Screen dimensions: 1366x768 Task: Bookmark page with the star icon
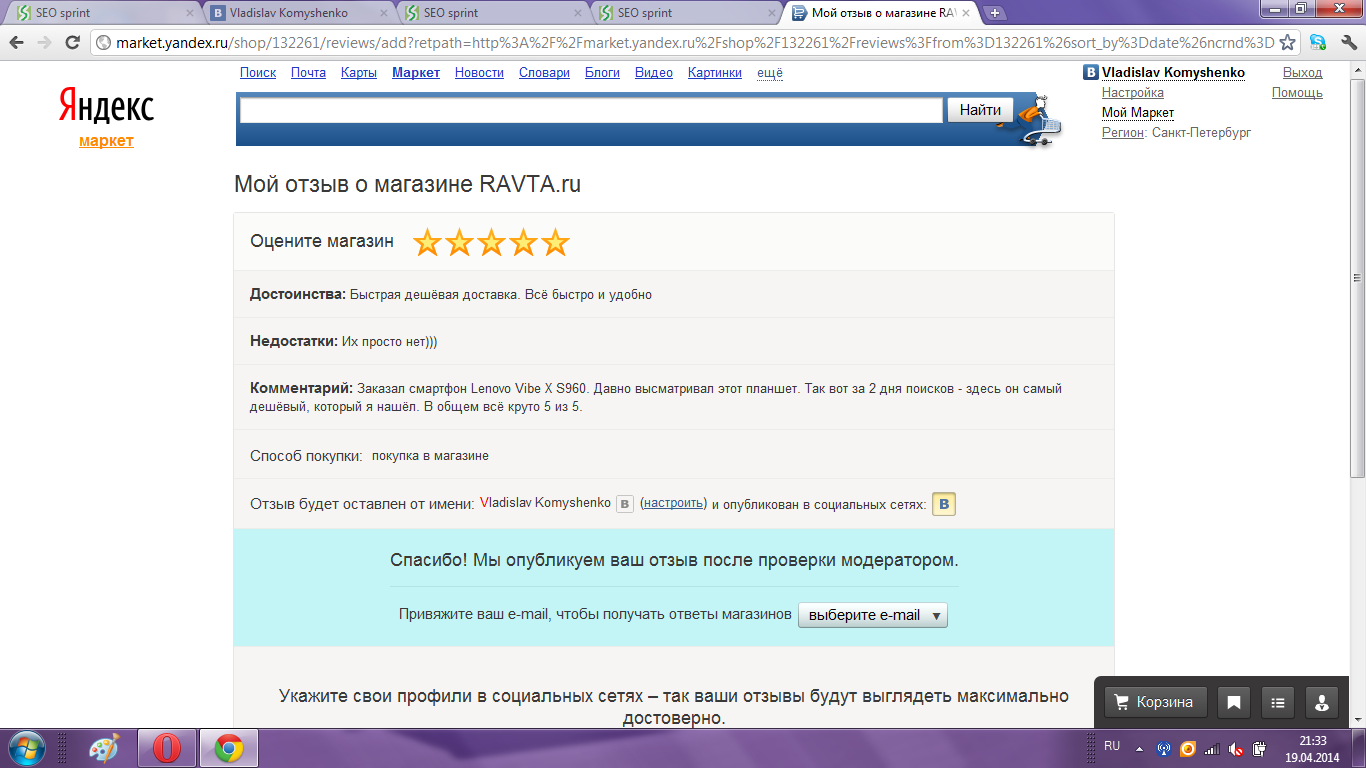pos(1287,43)
